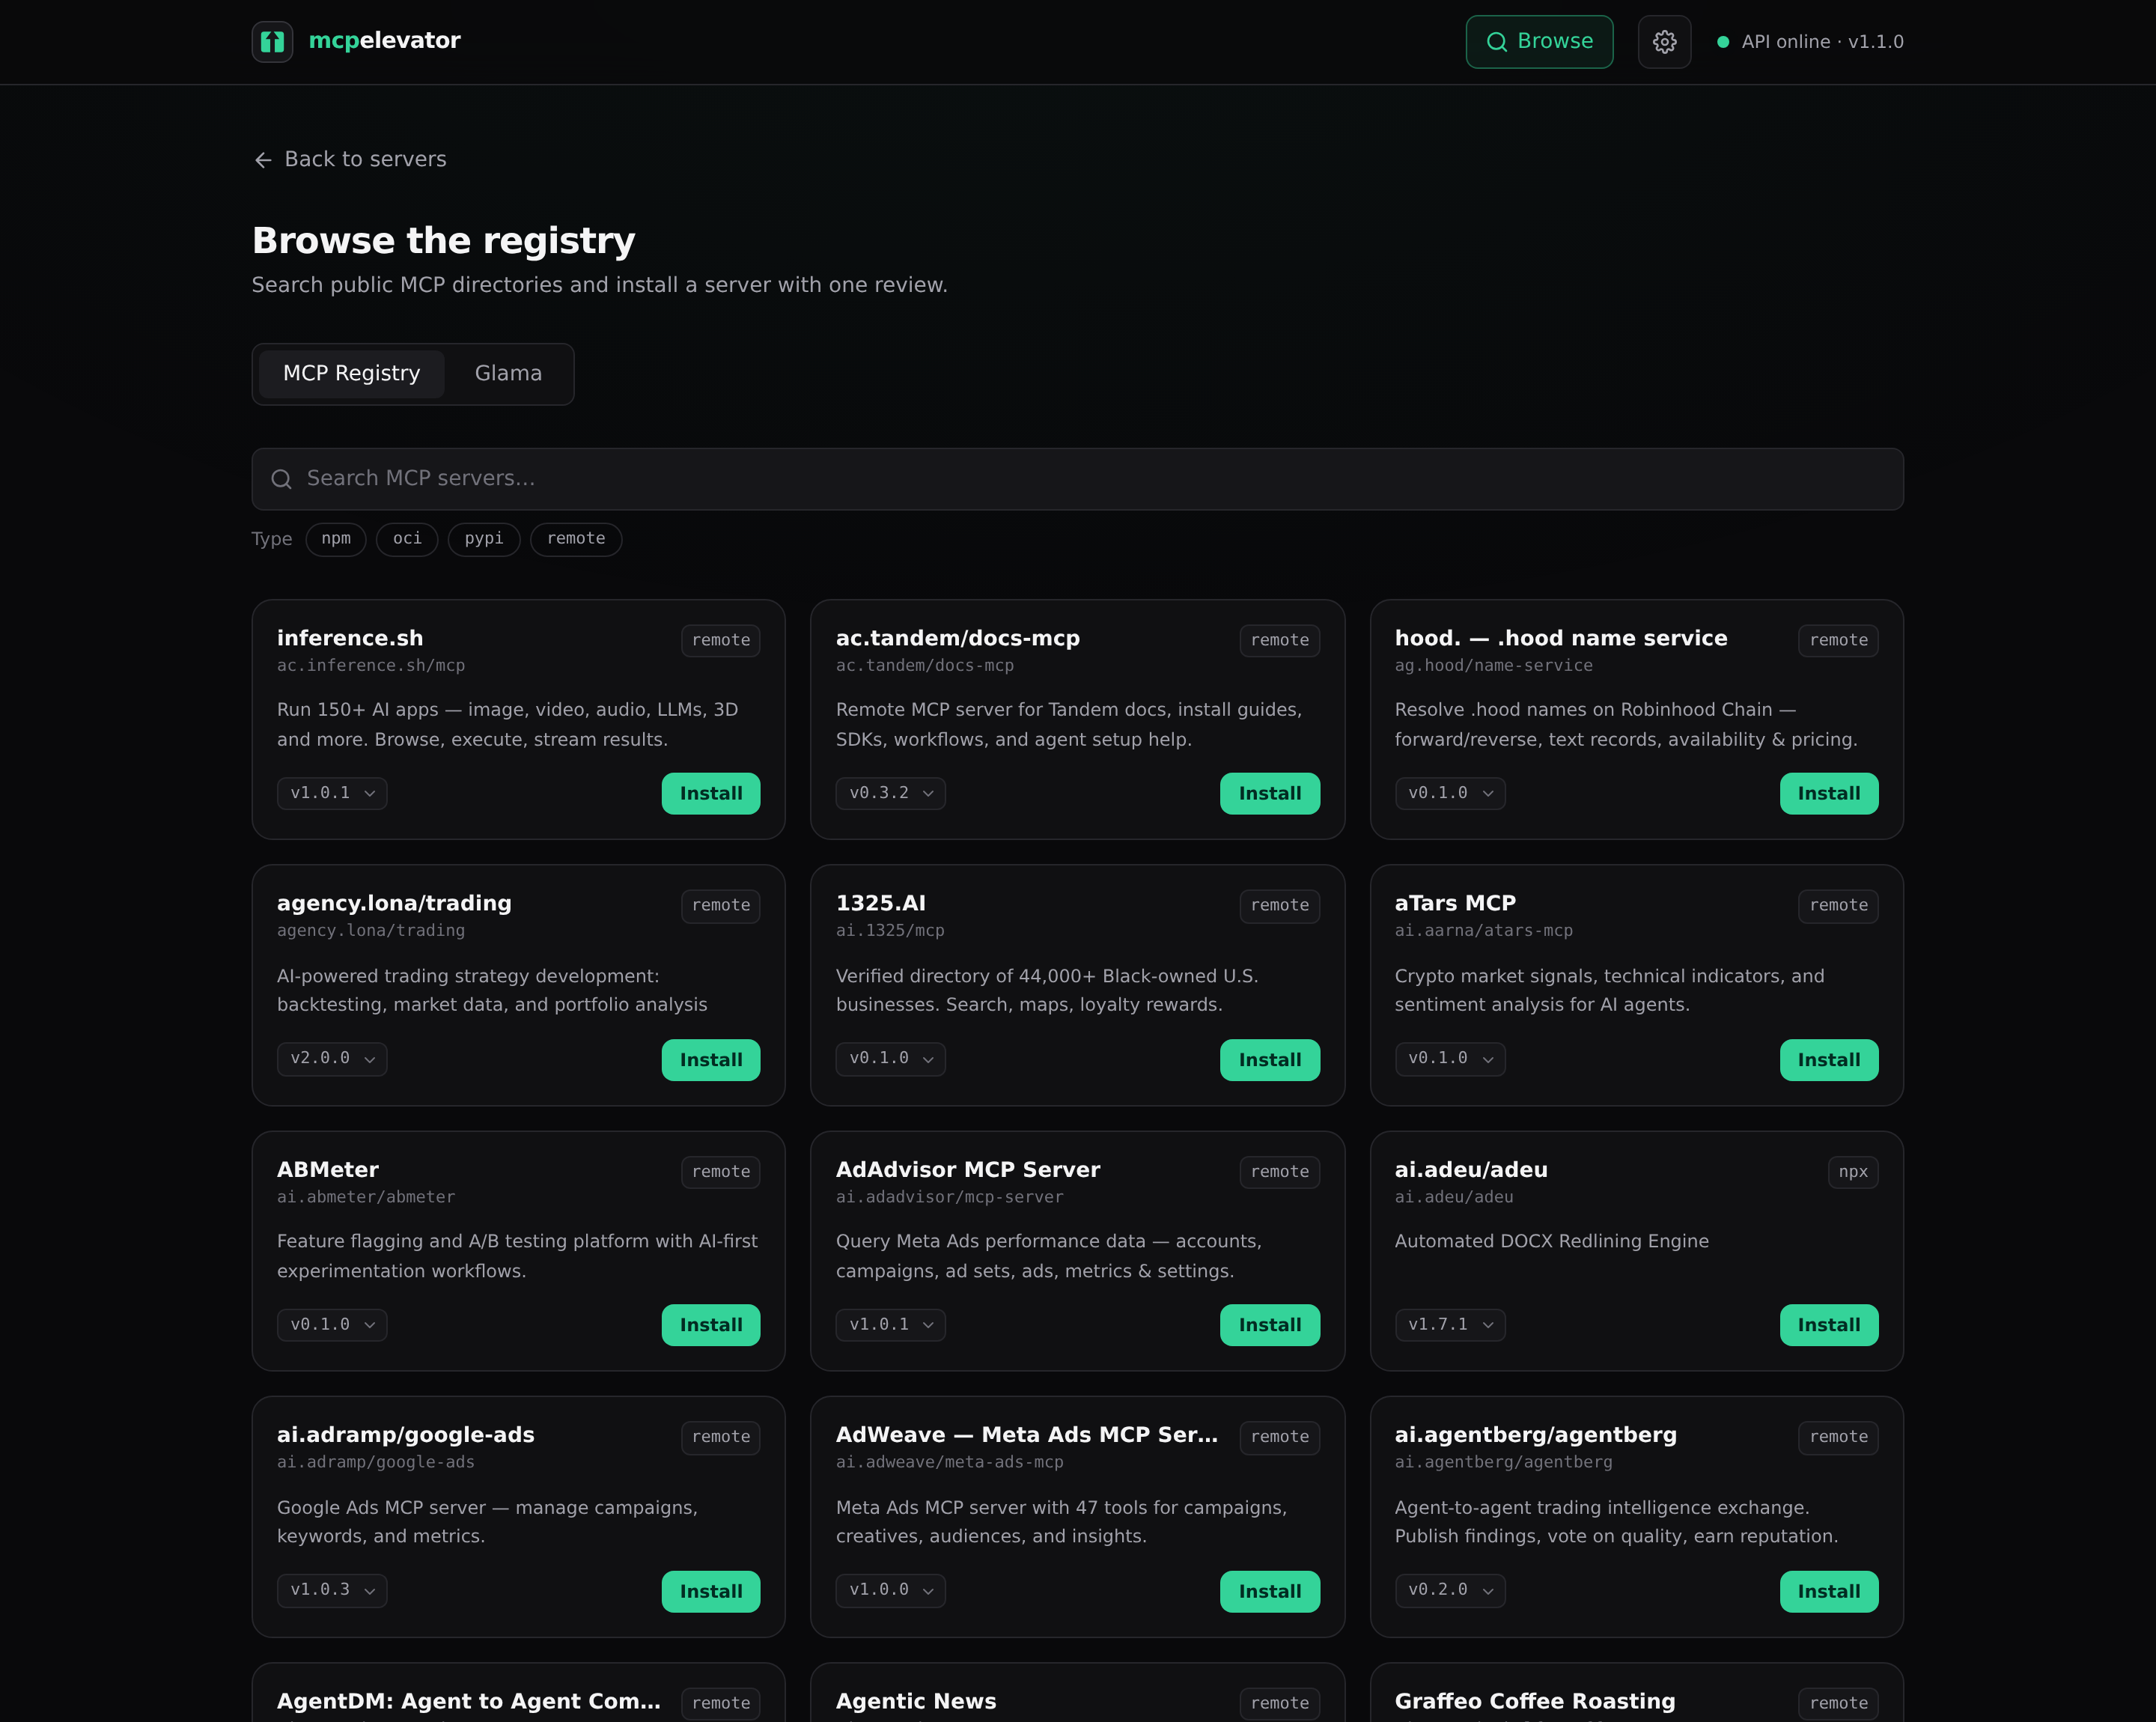Enable the remote type filter chip

[x=576, y=539]
